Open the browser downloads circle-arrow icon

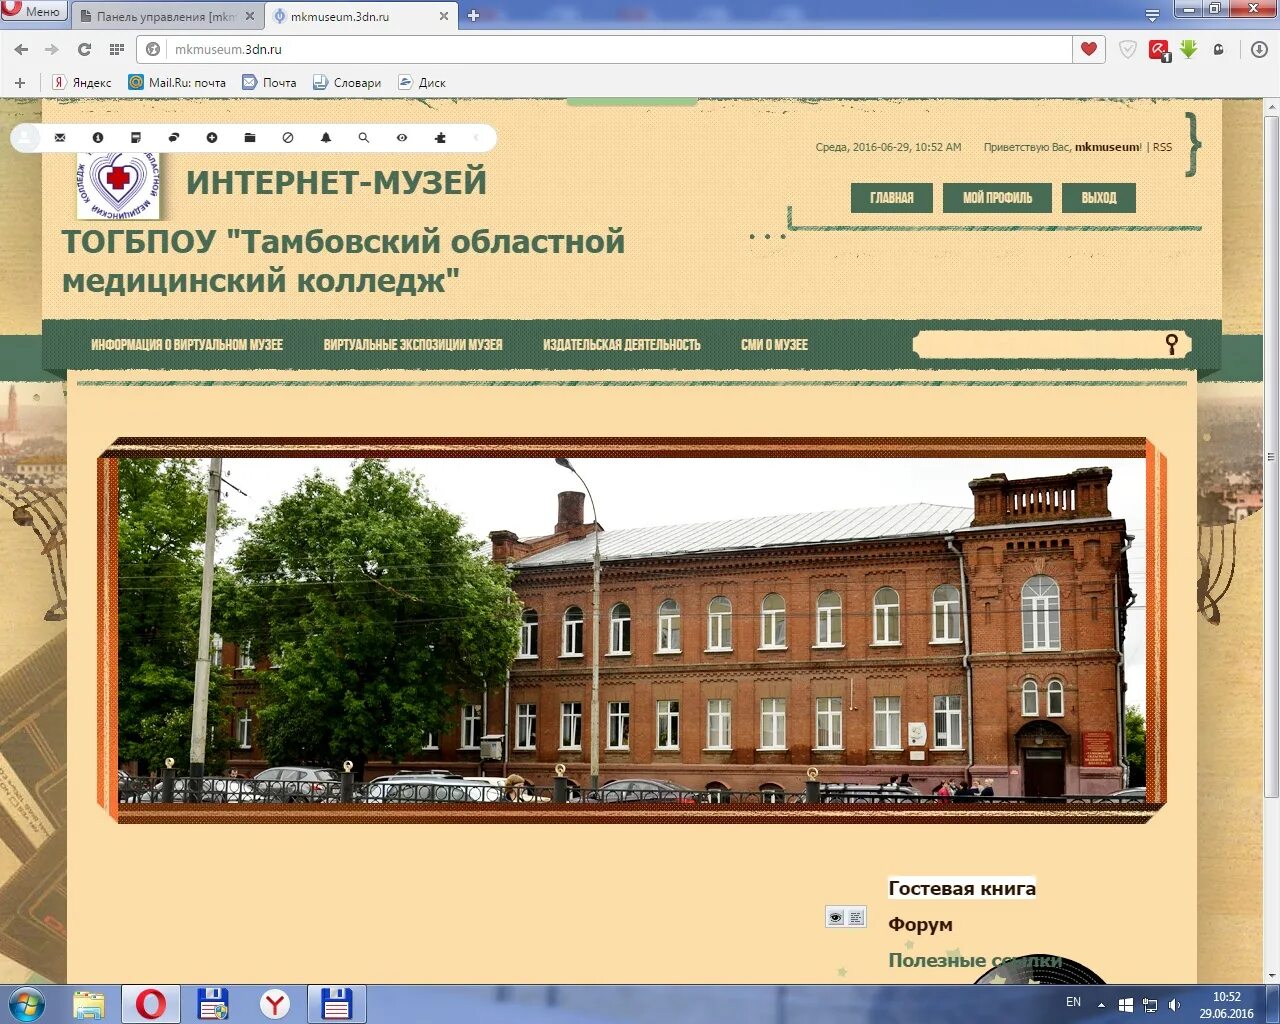click(1259, 49)
